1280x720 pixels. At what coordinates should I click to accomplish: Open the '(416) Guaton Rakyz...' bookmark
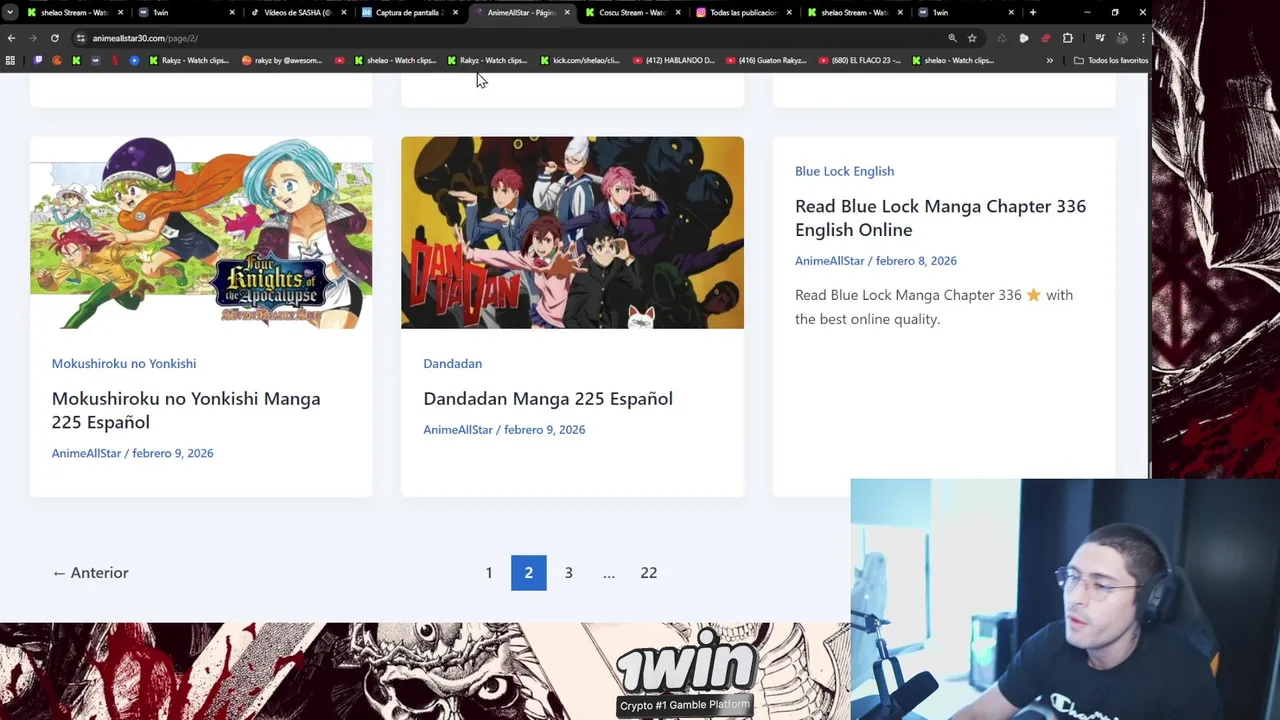(767, 60)
